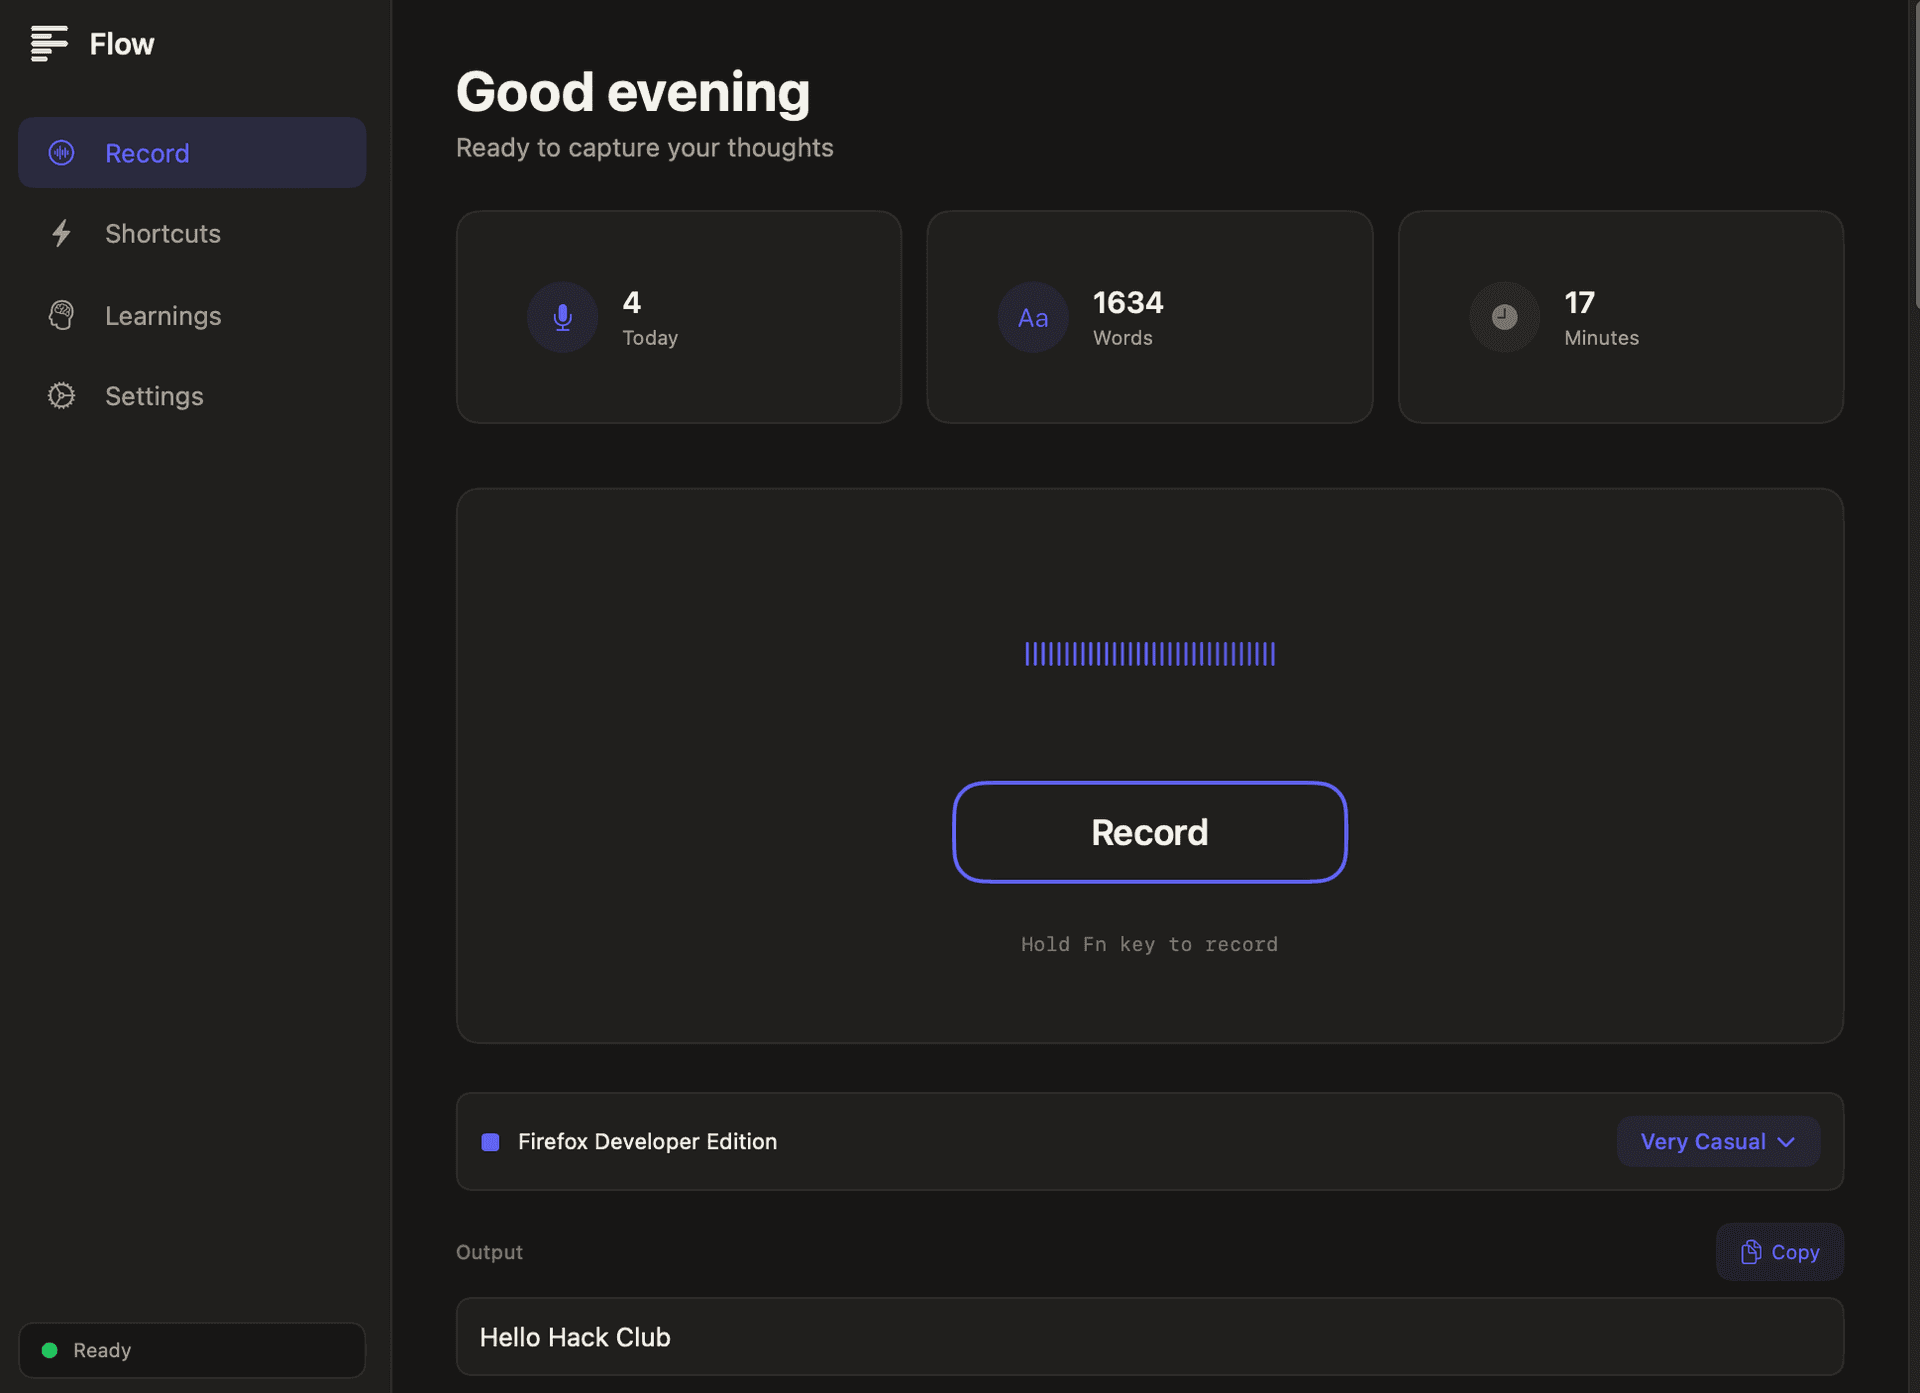Screen dimensions: 1920x1393
Task: Click the audio waveform visualizer bars
Action: (x=1149, y=654)
